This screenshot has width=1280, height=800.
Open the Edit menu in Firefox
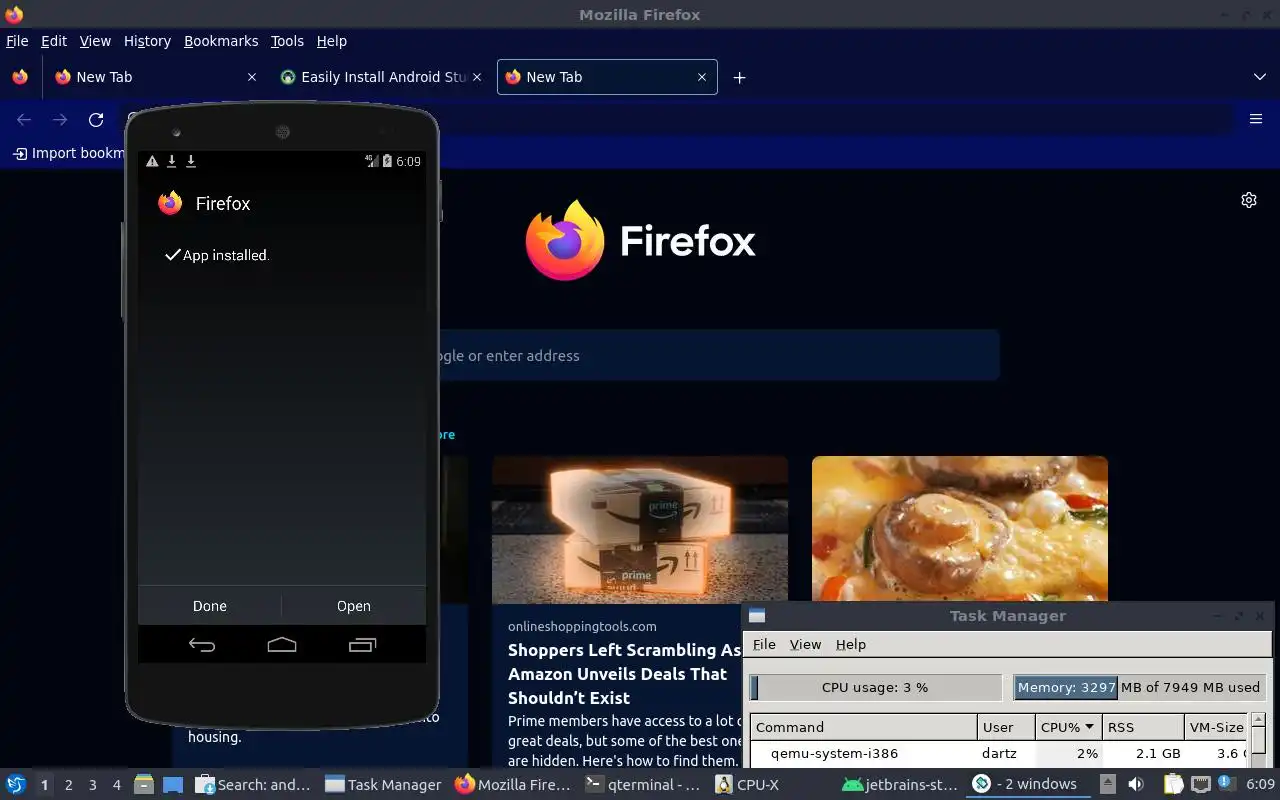pos(54,41)
